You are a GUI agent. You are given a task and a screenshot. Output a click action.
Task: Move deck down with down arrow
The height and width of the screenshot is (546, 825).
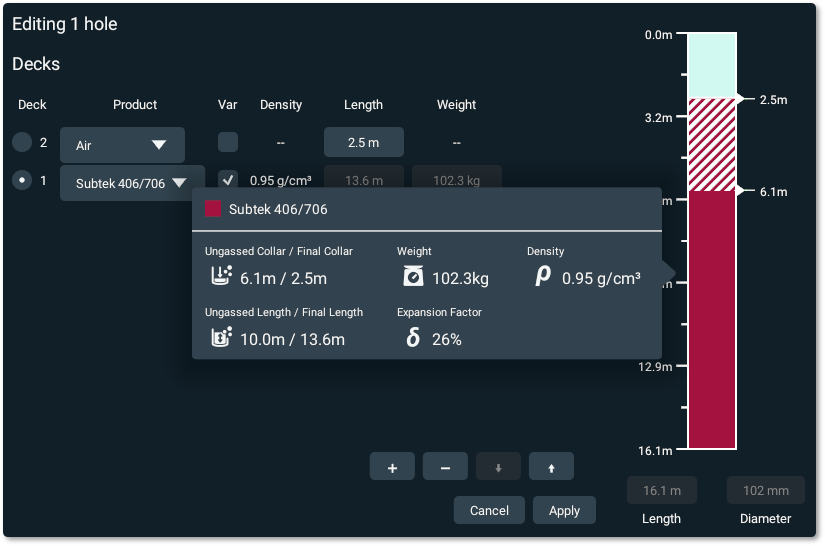(498, 467)
